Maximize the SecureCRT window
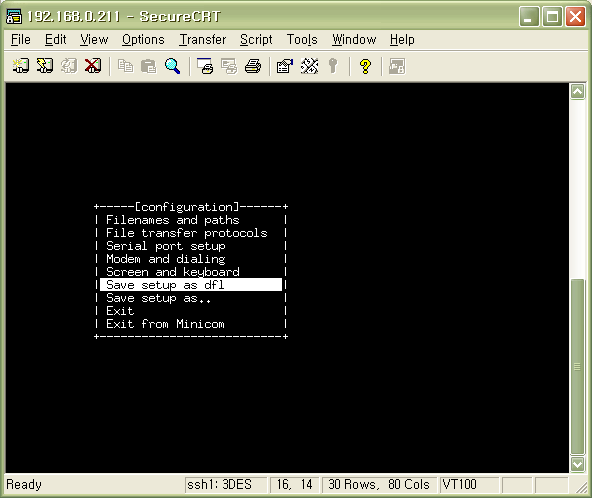 coord(552,17)
